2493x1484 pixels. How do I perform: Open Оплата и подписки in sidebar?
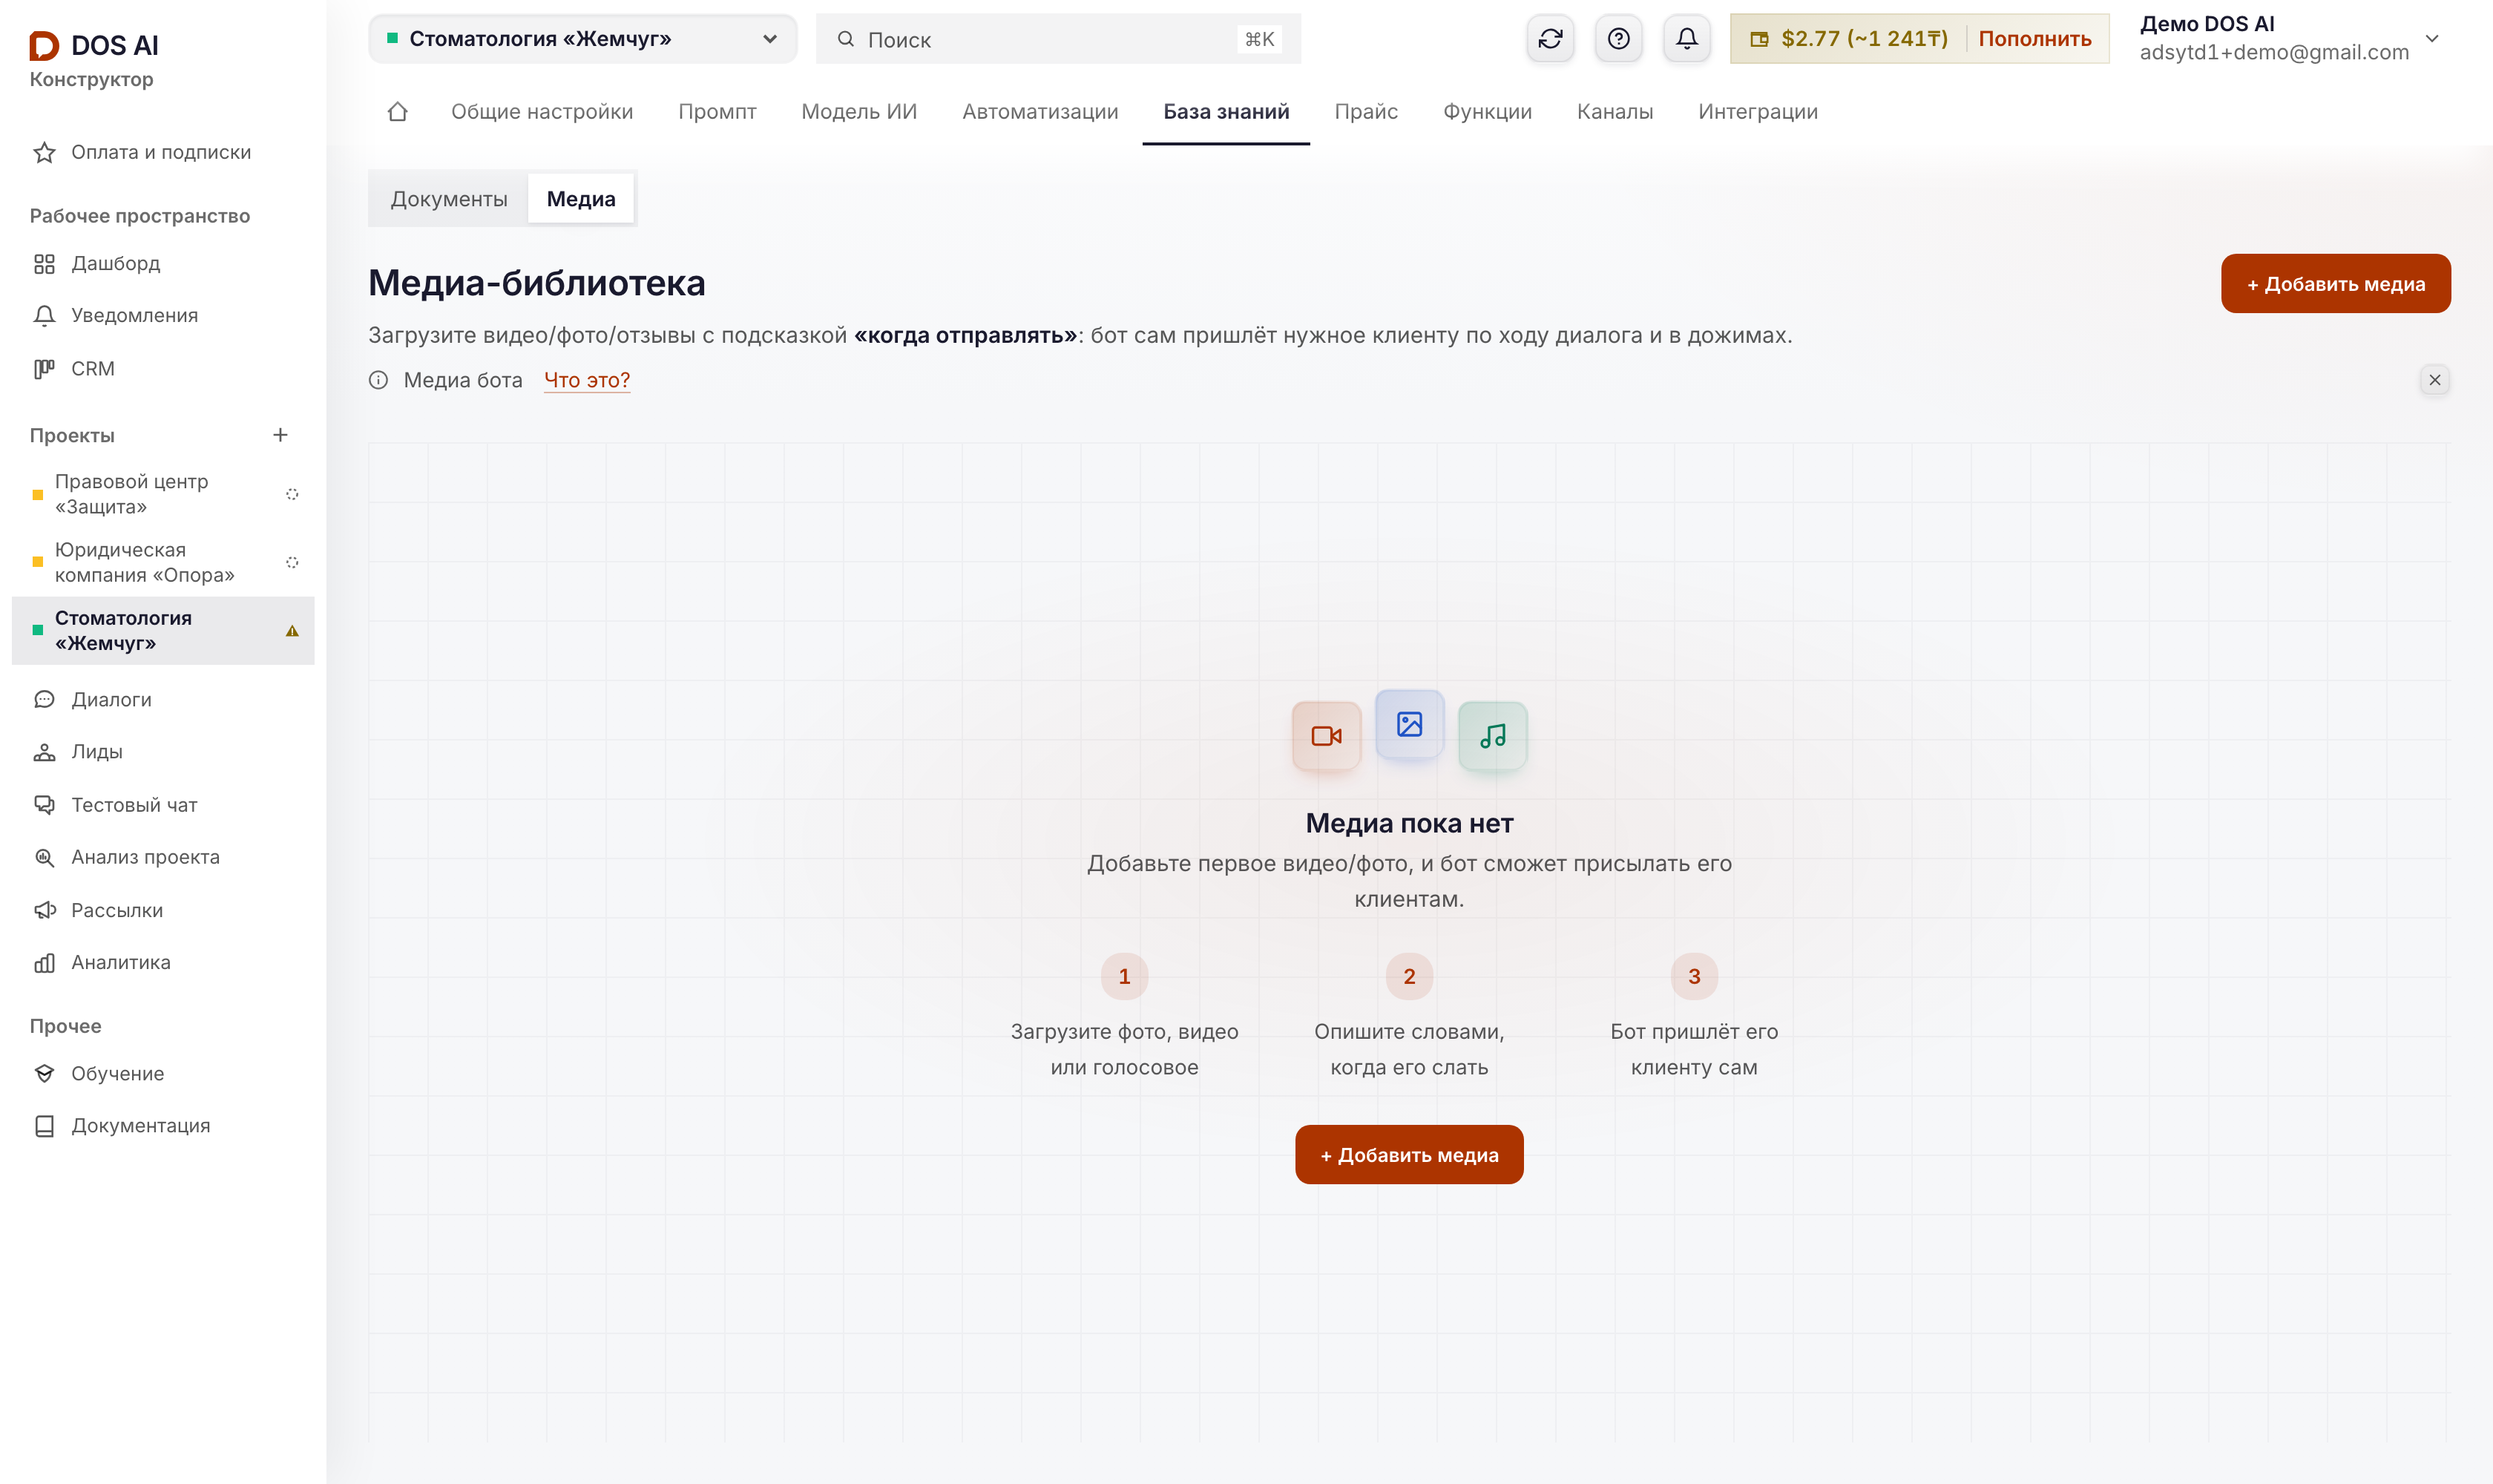pyautogui.click(x=163, y=152)
